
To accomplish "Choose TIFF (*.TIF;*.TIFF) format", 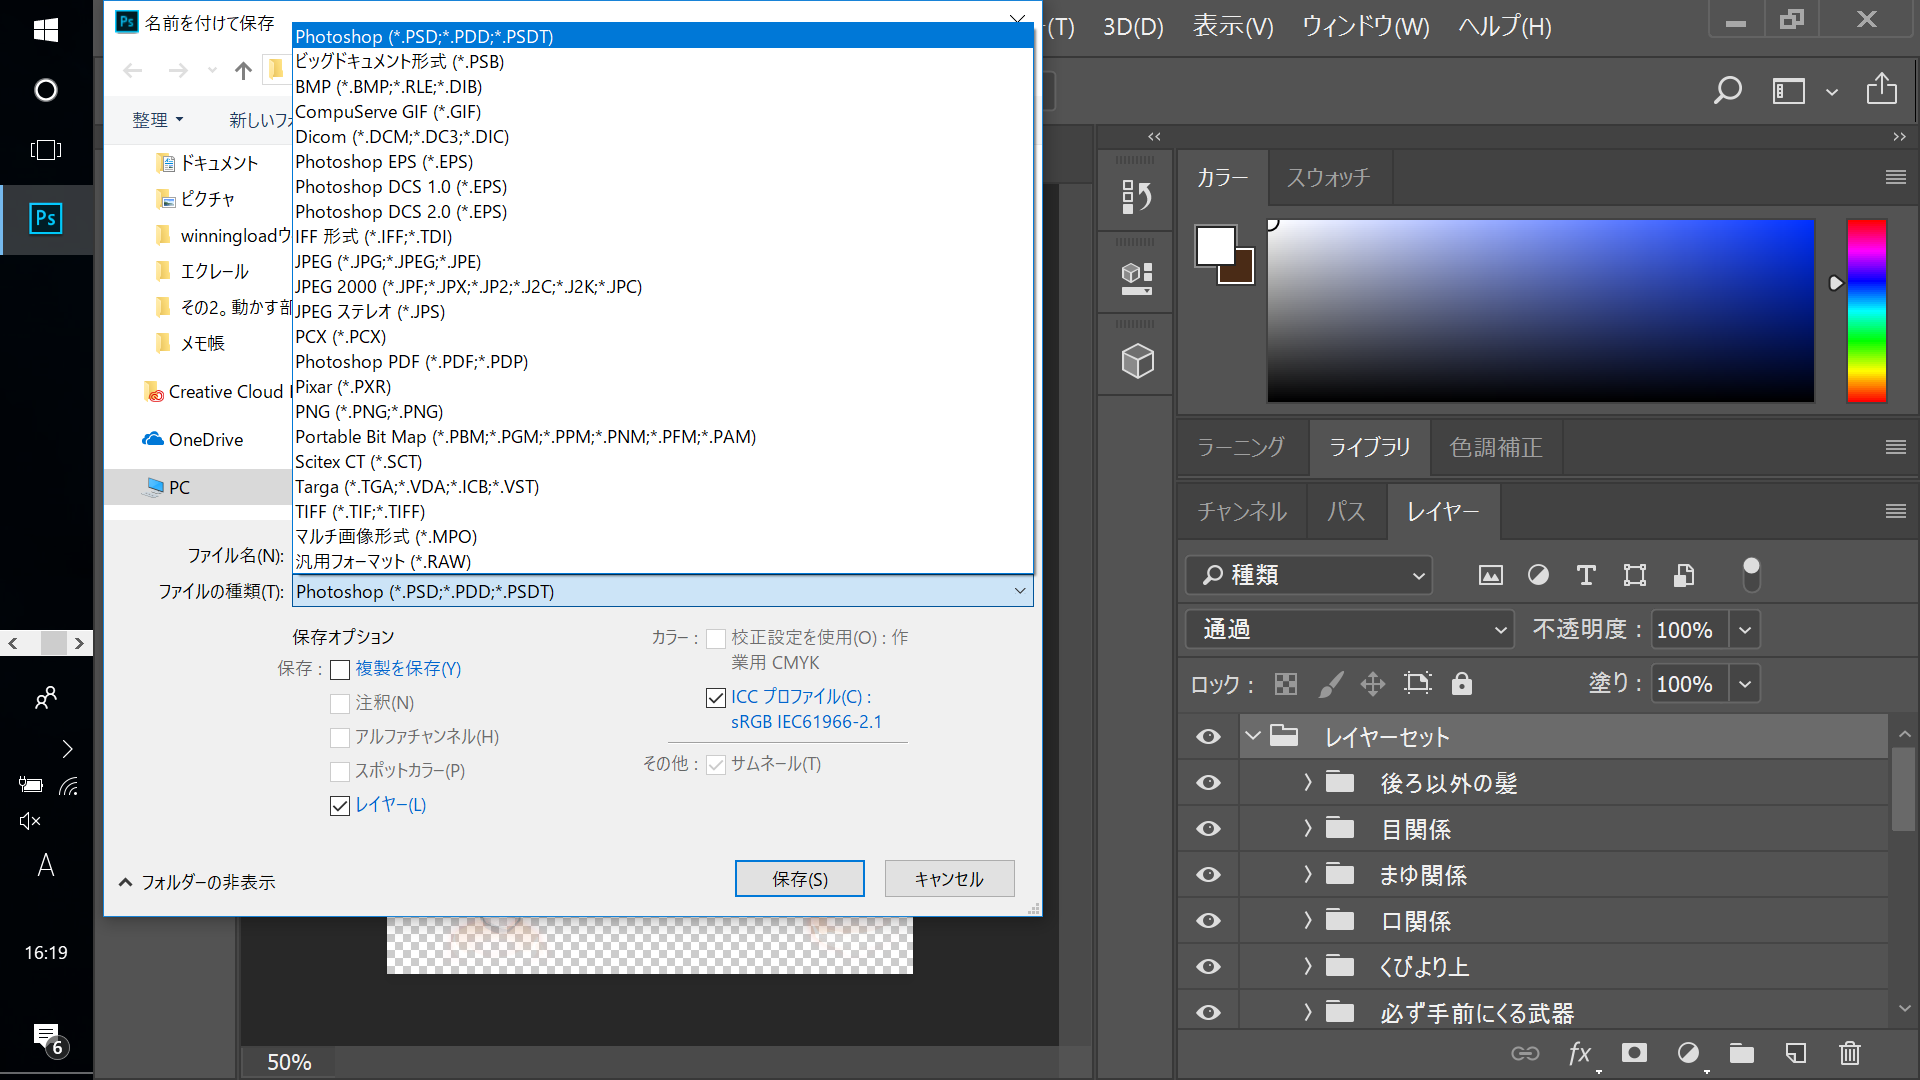I will 663,512.
